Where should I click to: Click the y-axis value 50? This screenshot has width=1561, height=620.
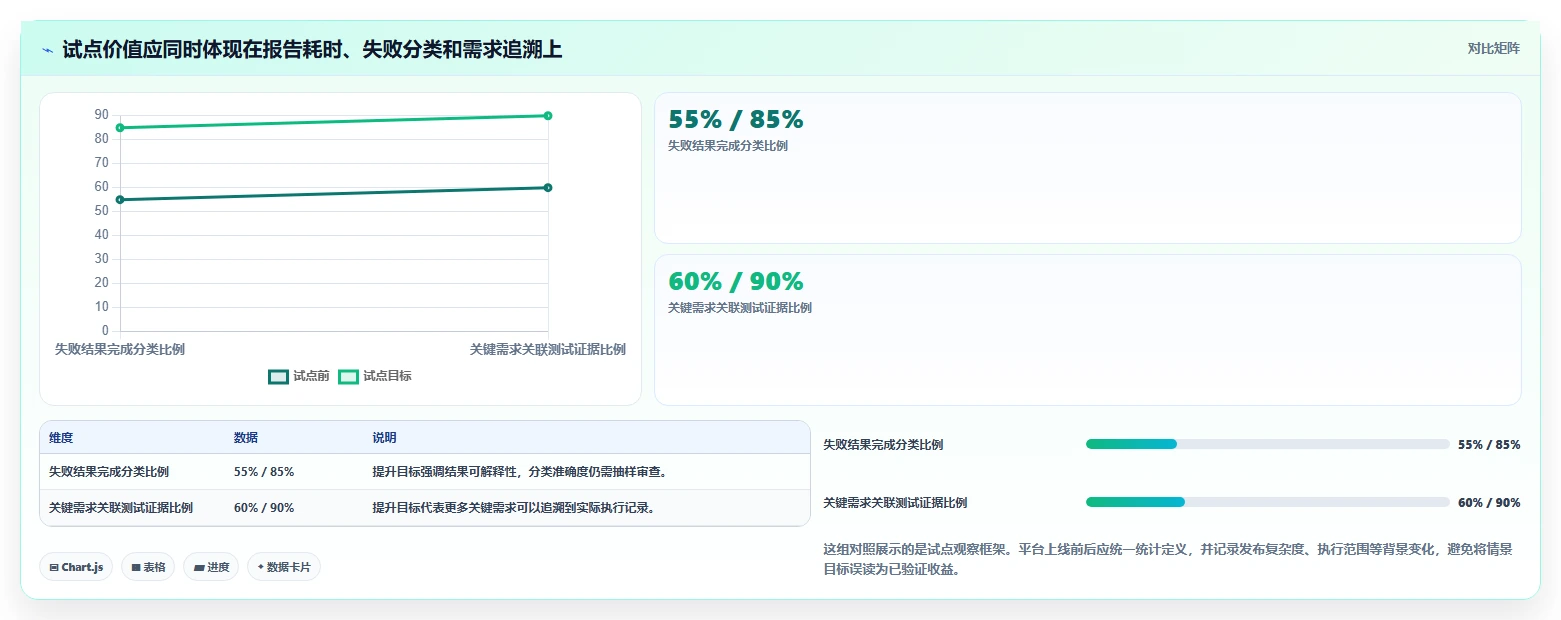(x=102, y=211)
